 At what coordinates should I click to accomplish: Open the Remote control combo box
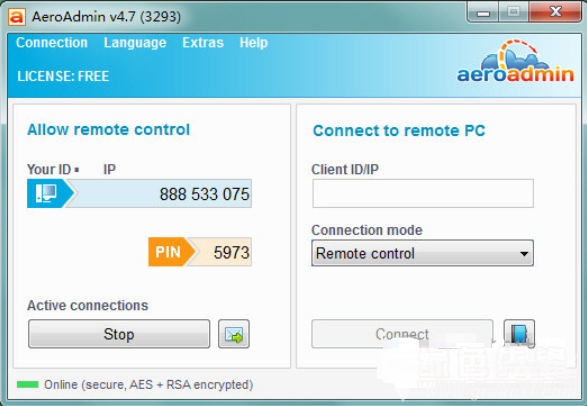[x=422, y=253]
